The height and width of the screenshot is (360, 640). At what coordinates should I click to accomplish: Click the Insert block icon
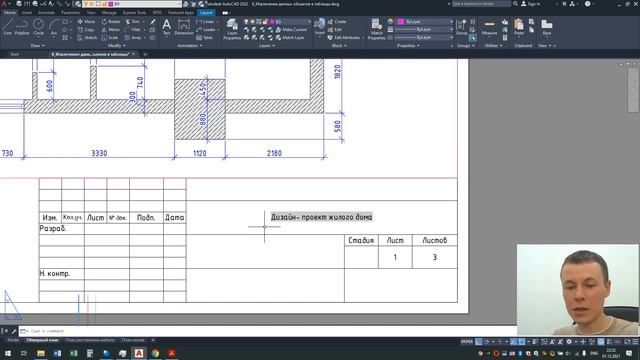[320, 26]
